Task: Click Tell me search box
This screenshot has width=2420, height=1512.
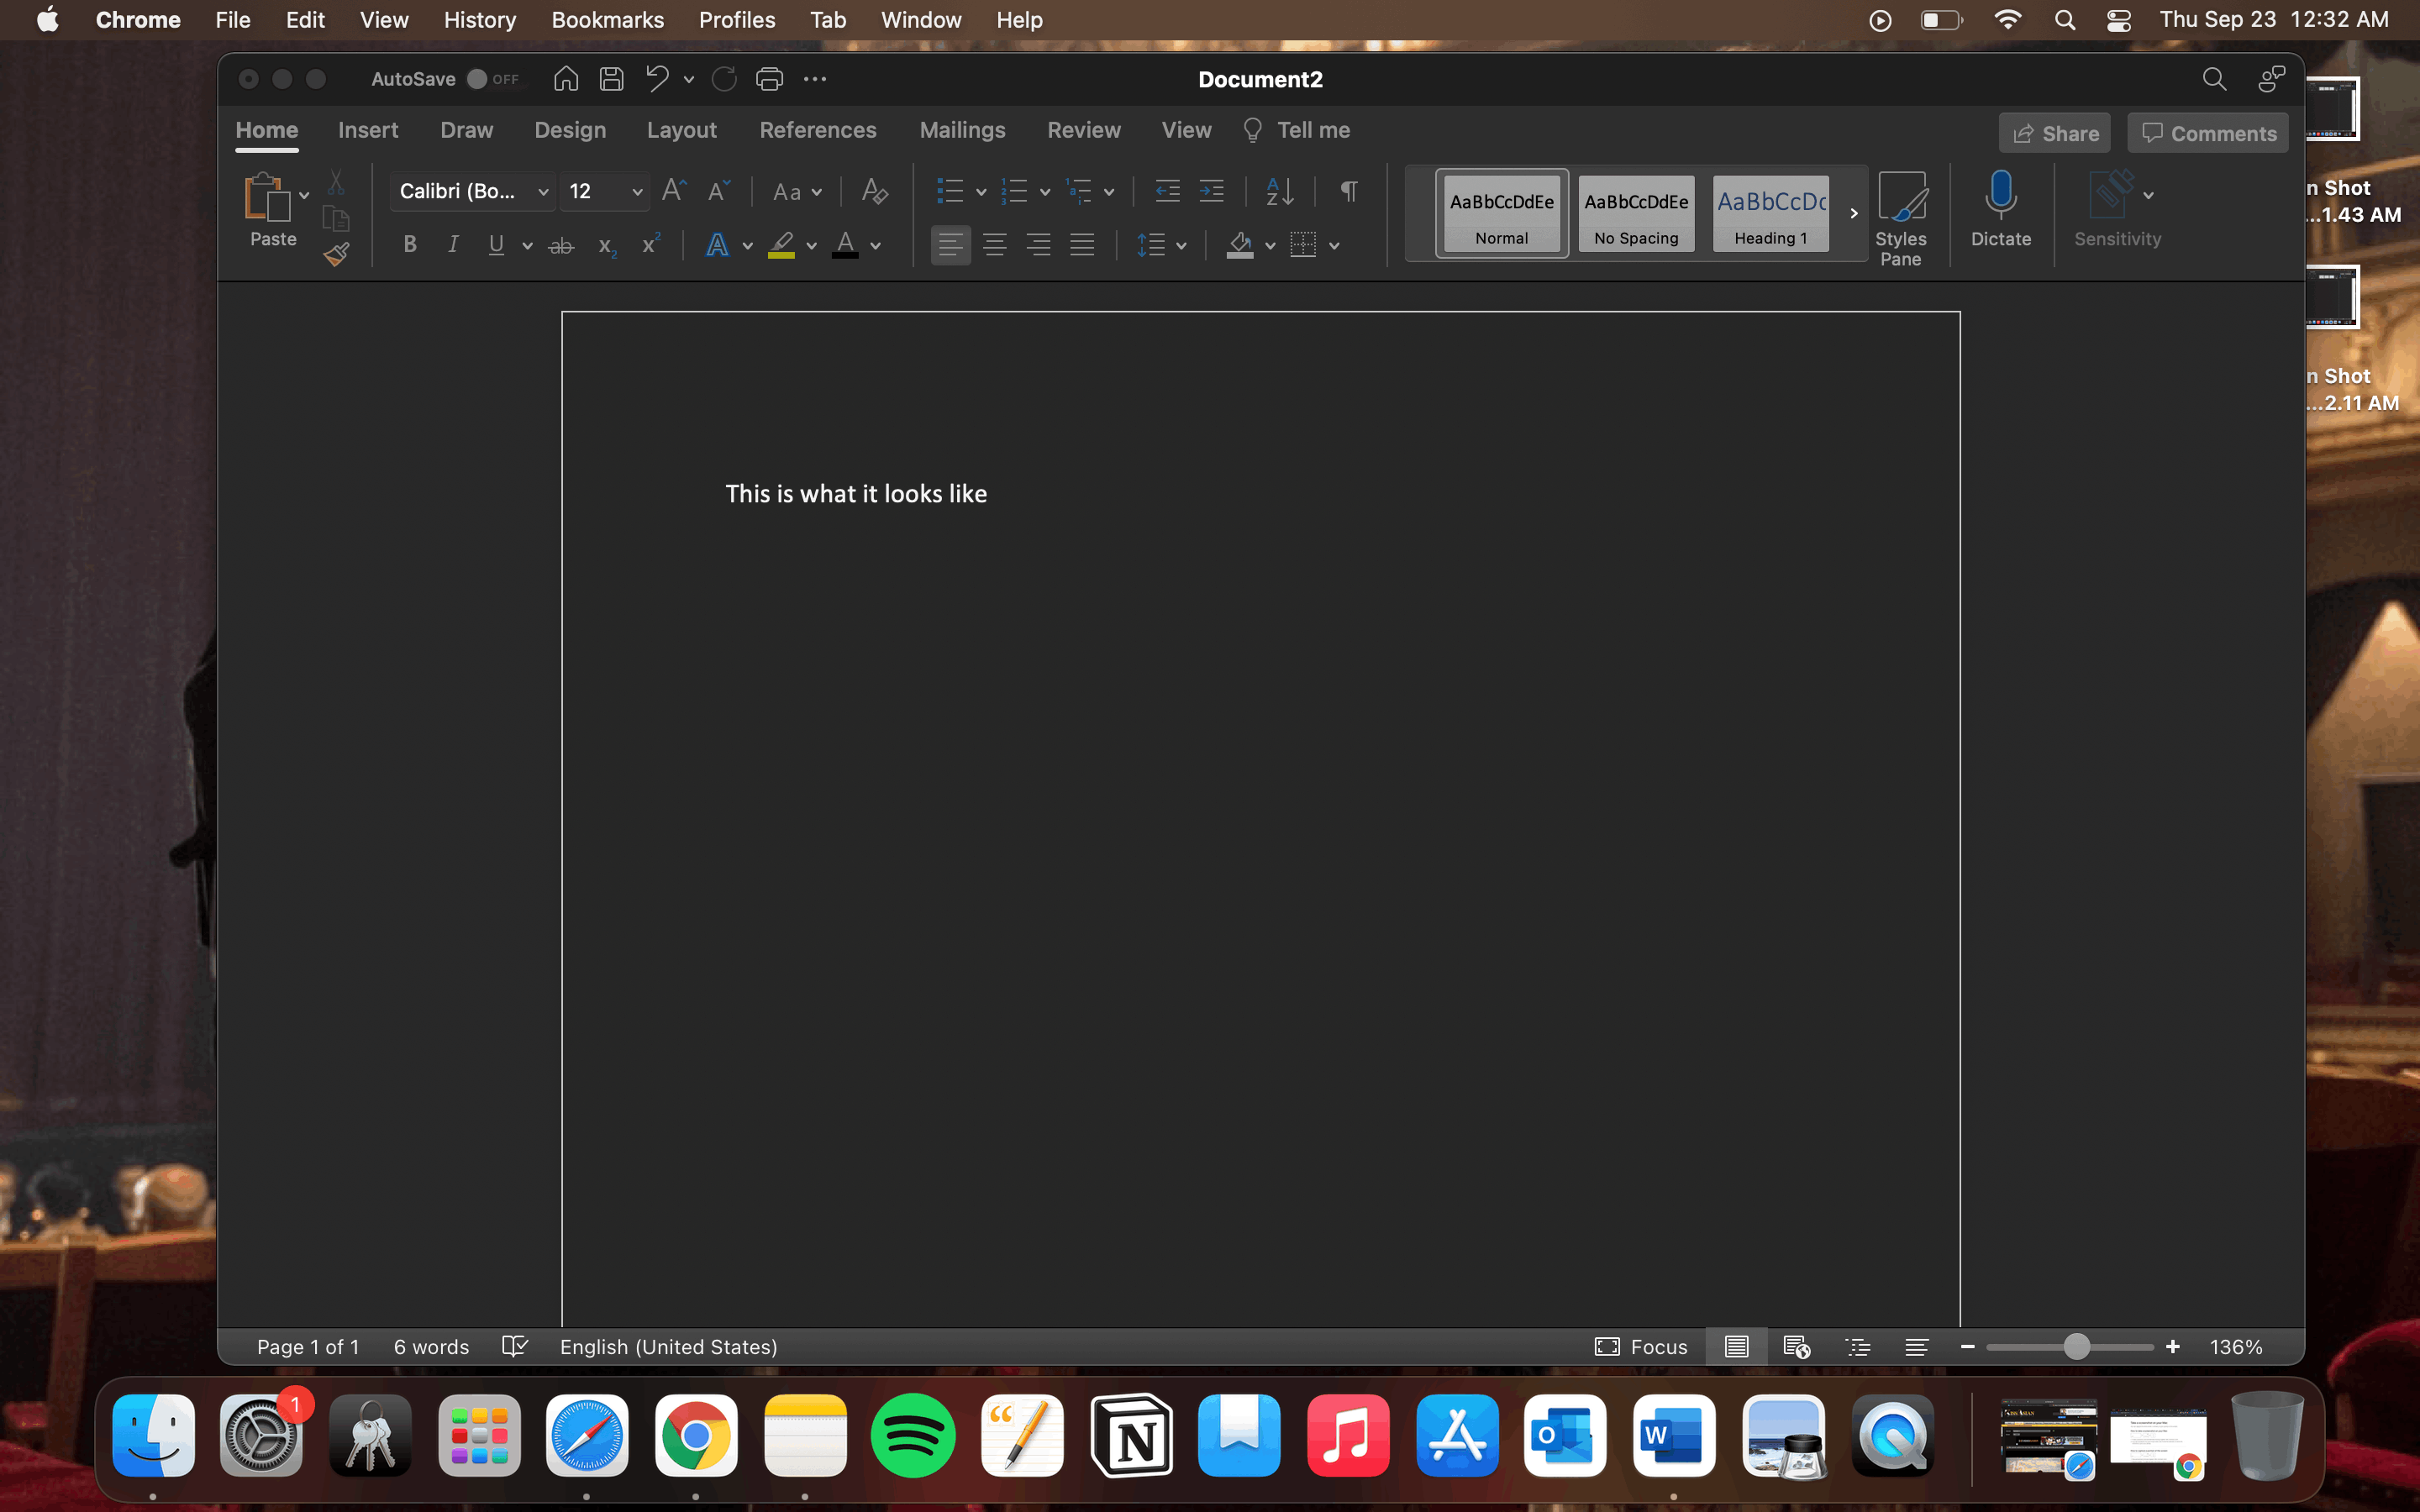Action: (1297, 130)
